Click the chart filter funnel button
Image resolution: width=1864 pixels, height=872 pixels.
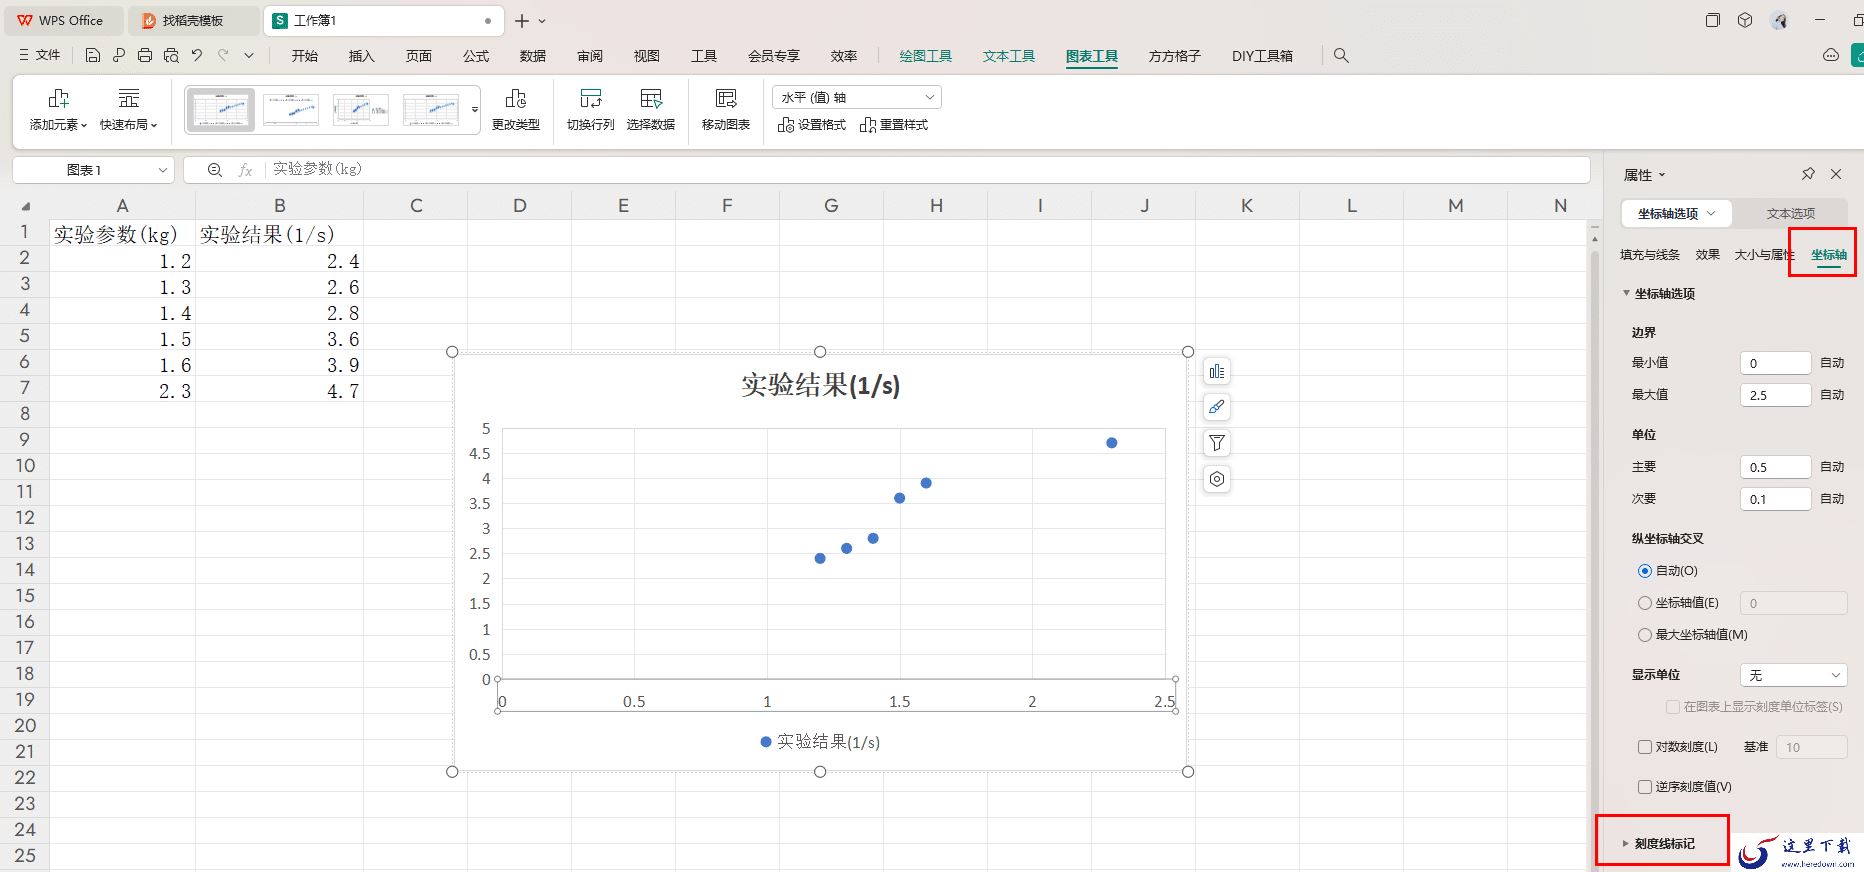tap(1216, 443)
